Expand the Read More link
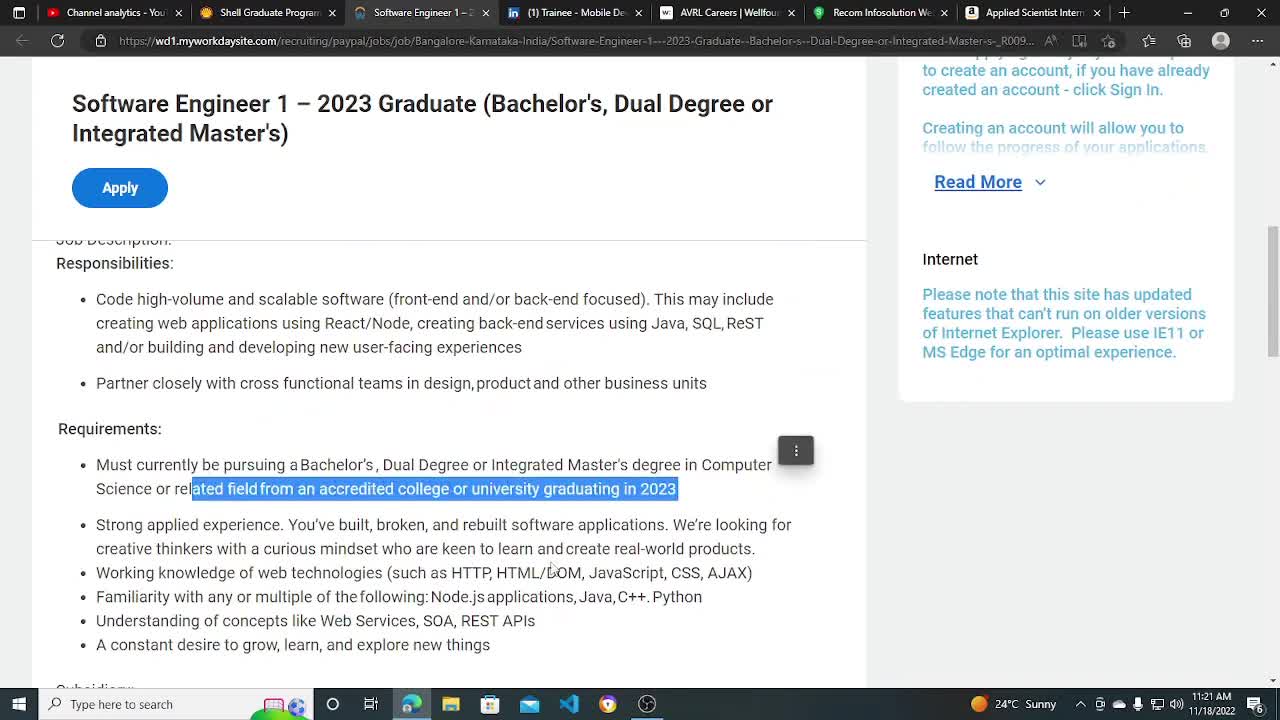 click(x=989, y=182)
